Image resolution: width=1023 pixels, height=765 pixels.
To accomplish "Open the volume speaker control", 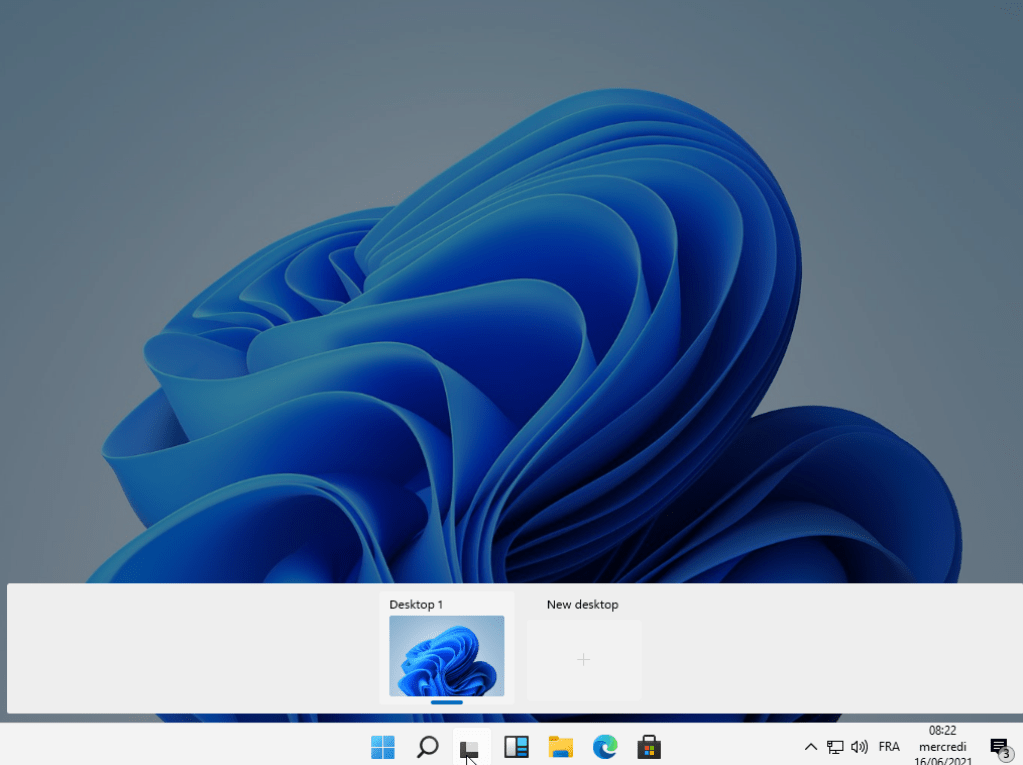I will coord(858,747).
